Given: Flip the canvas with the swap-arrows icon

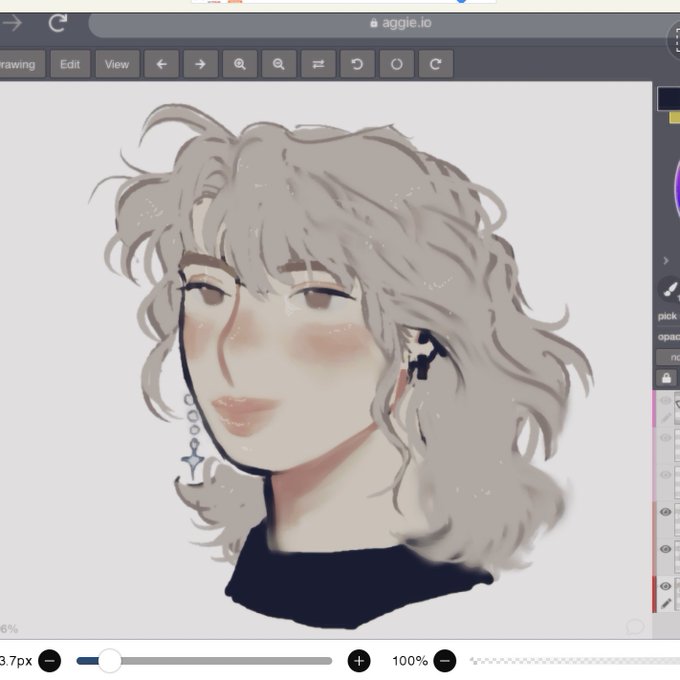Looking at the screenshot, I should tap(318, 64).
